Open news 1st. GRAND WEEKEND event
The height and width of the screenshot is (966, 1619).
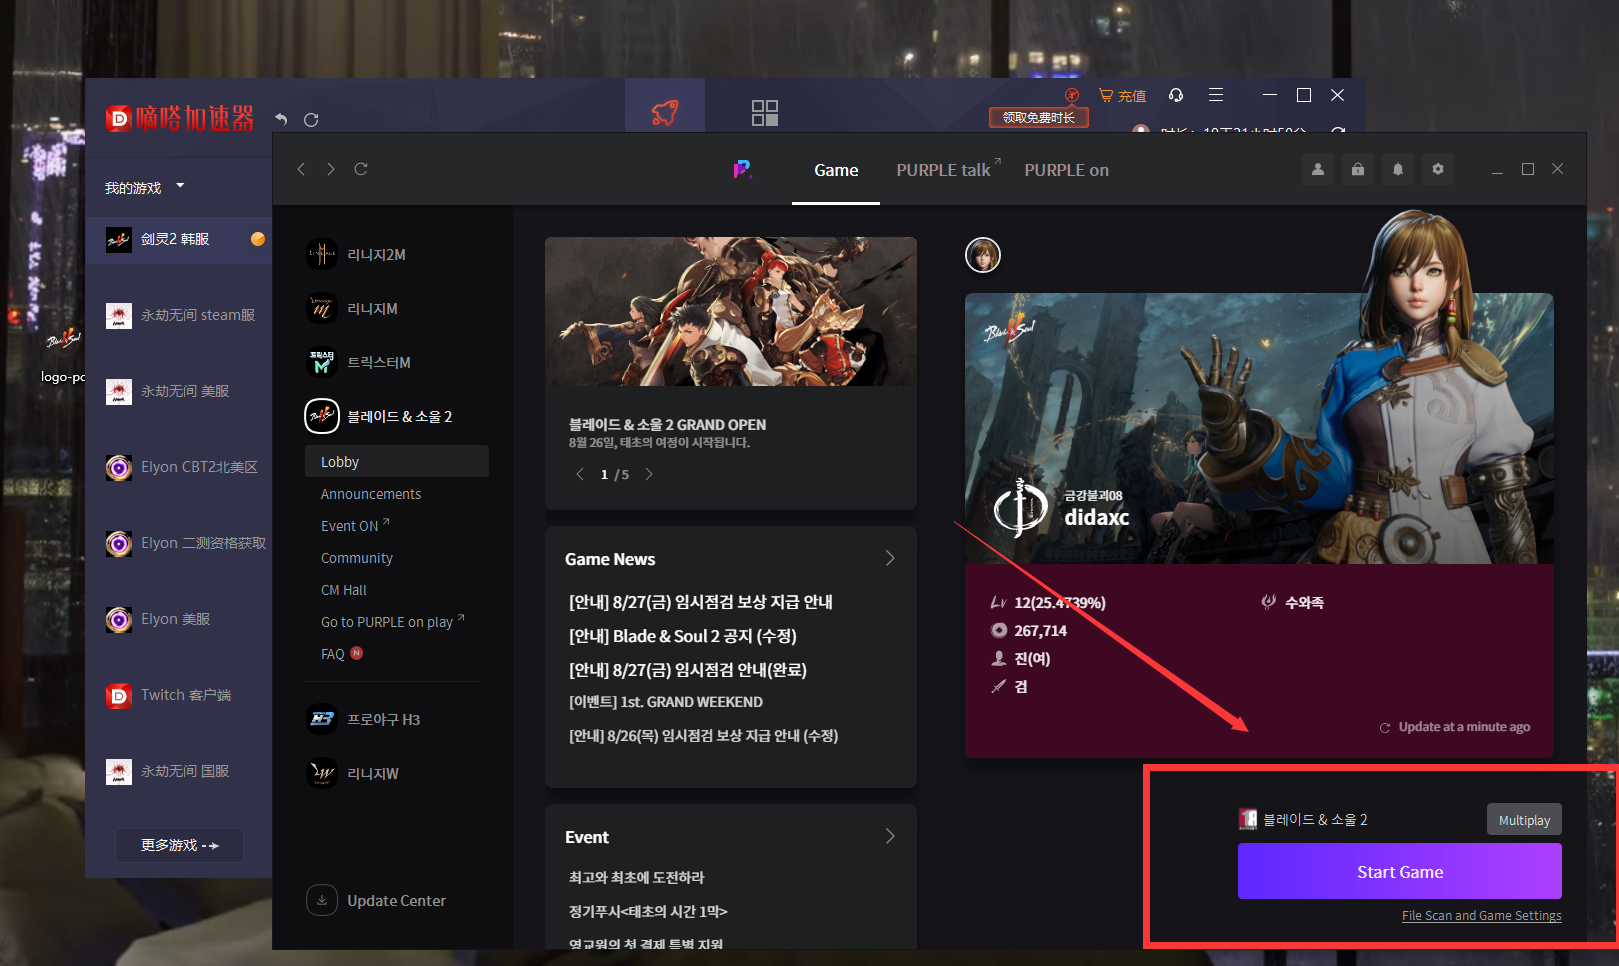pyautogui.click(x=666, y=702)
